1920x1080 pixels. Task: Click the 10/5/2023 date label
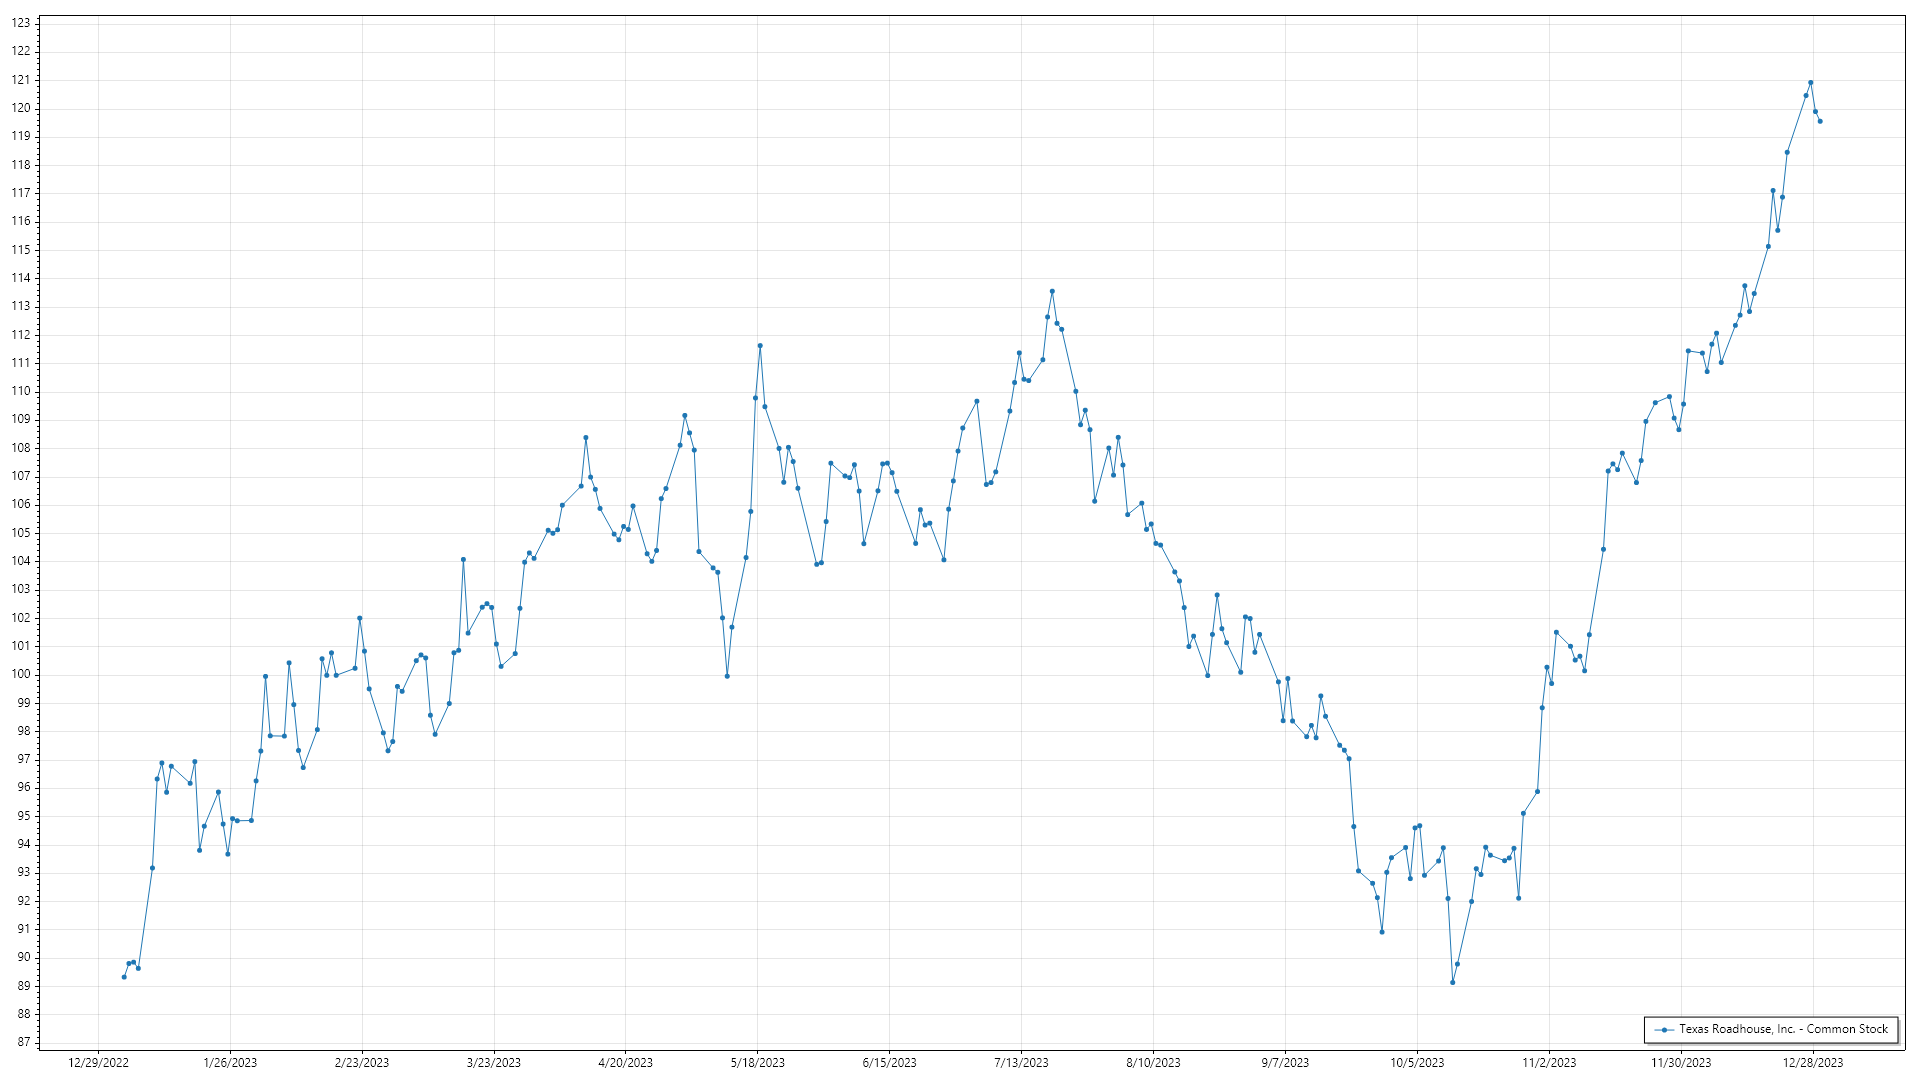pos(1417,1063)
